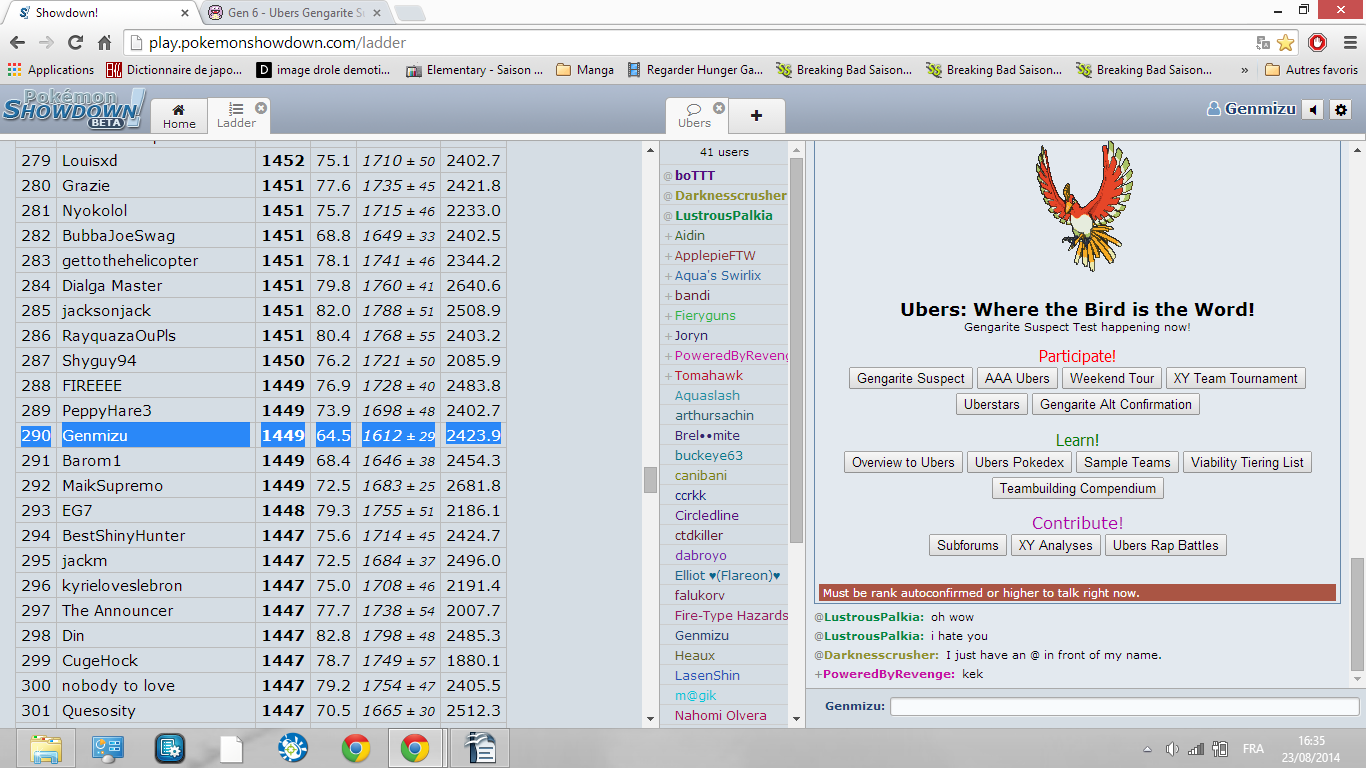1366x768 pixels.
Task: Click the red extension icon in toolbar
Action: click(x=1317, y=42)
